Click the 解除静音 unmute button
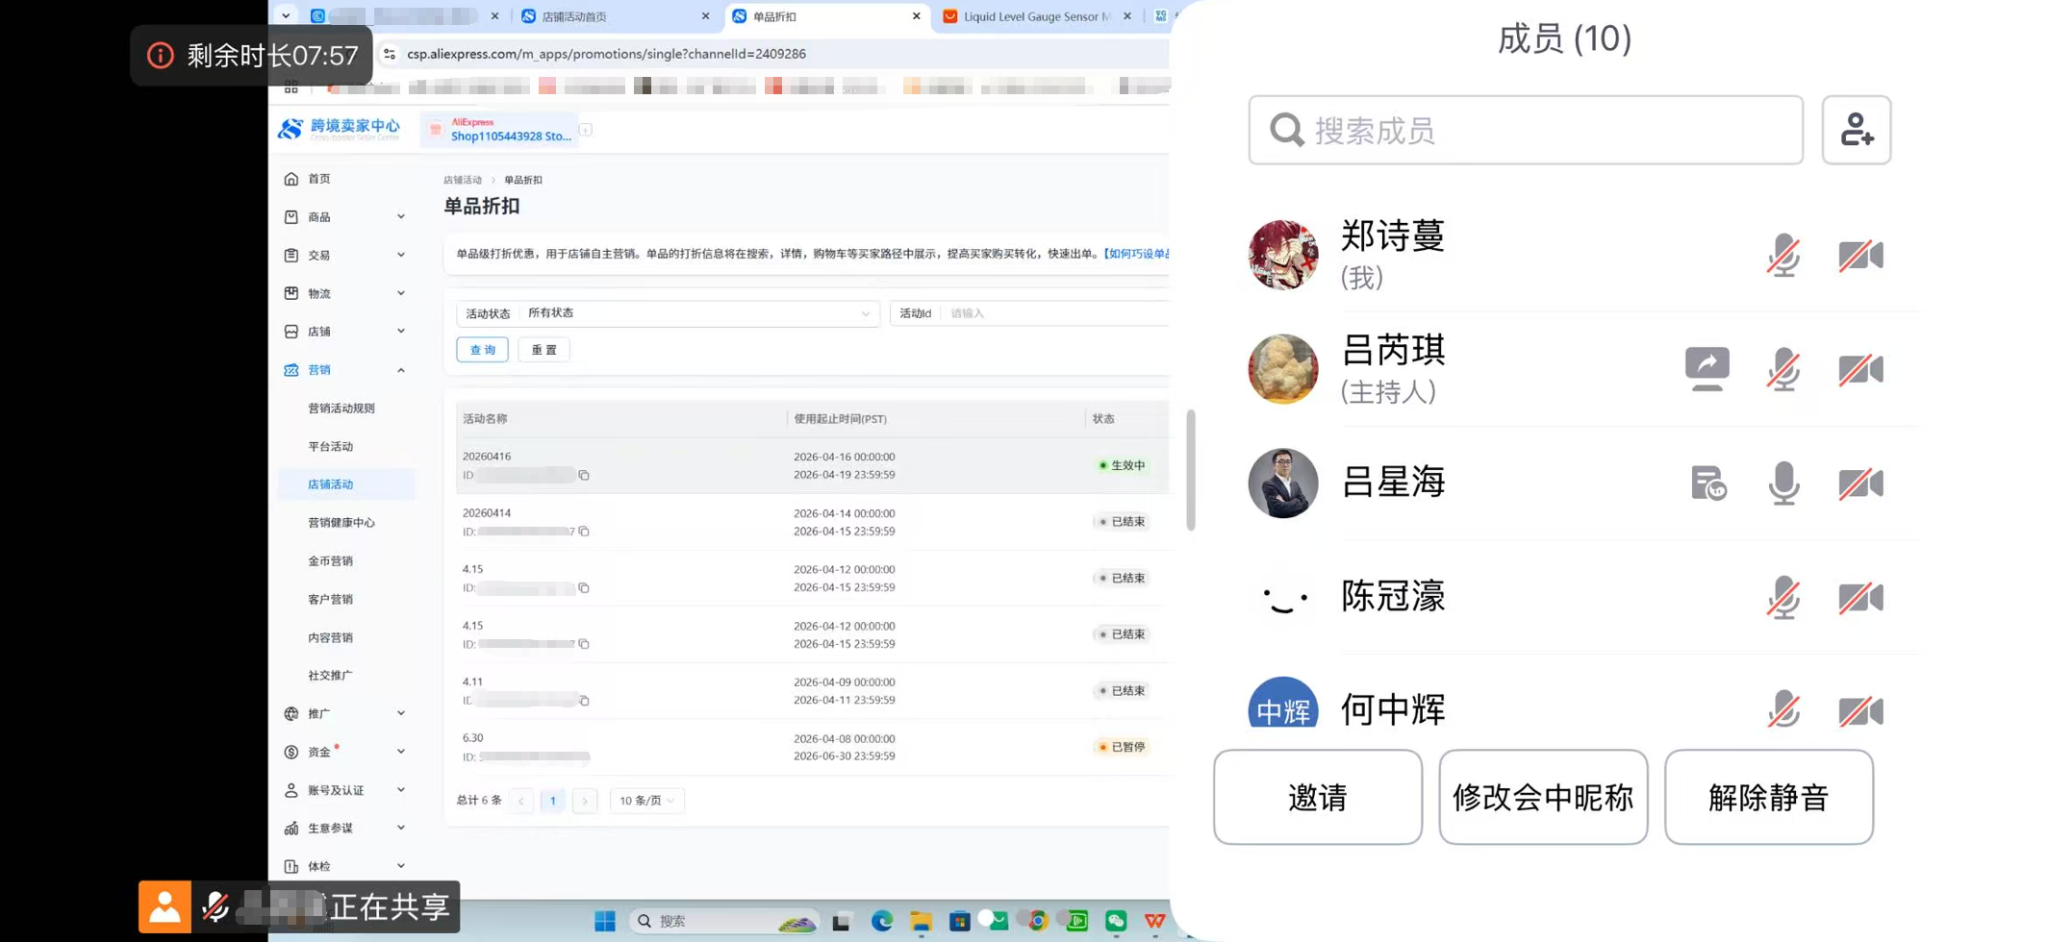Viewport: 2048px width, 942px height. coord(1768,797)
